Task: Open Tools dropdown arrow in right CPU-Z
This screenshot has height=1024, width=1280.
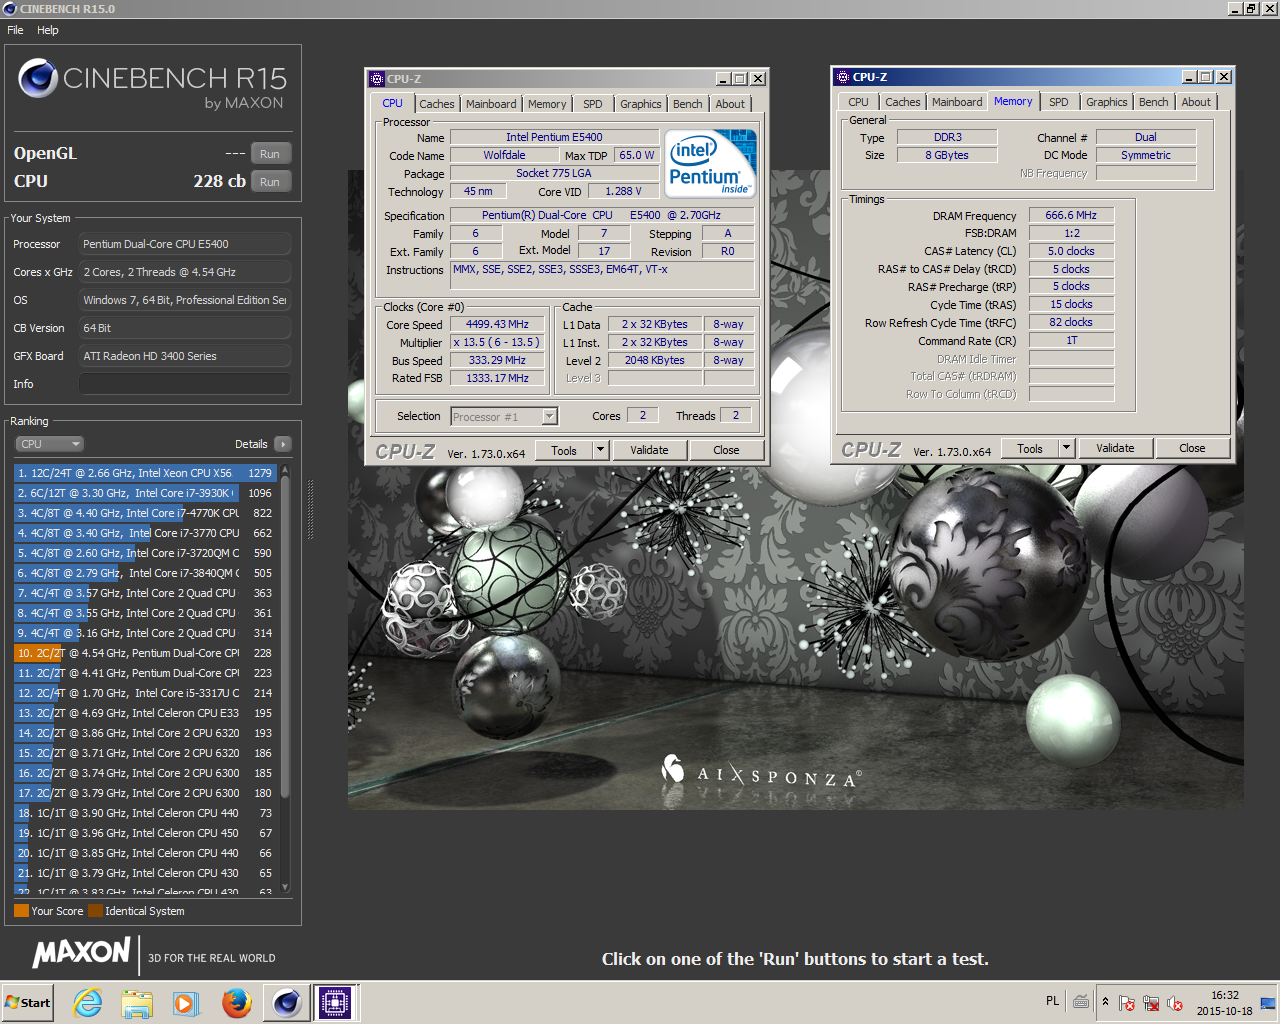Action: point(1067,449)
